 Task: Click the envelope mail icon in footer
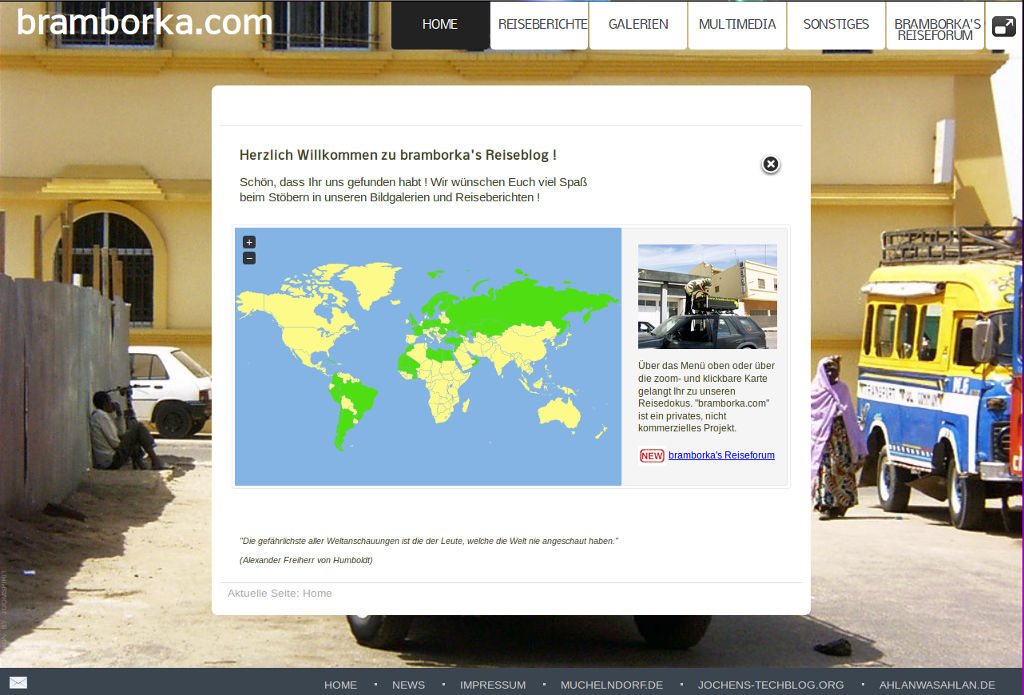click(18, 683)
